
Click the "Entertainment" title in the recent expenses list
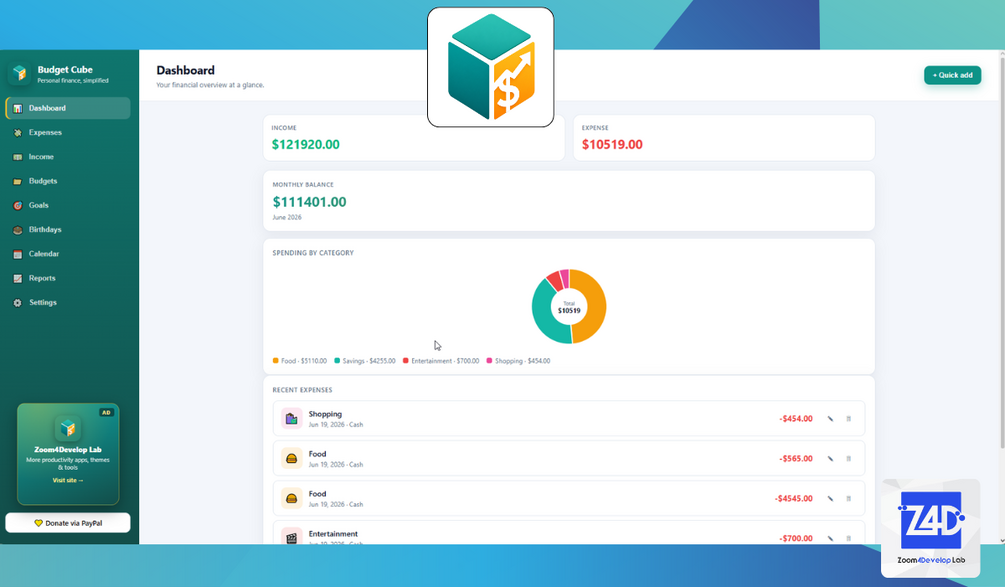click(x=333, y=534)
